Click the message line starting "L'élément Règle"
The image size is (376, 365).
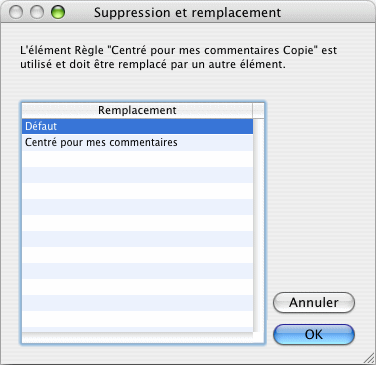click(x=179, y=50)
